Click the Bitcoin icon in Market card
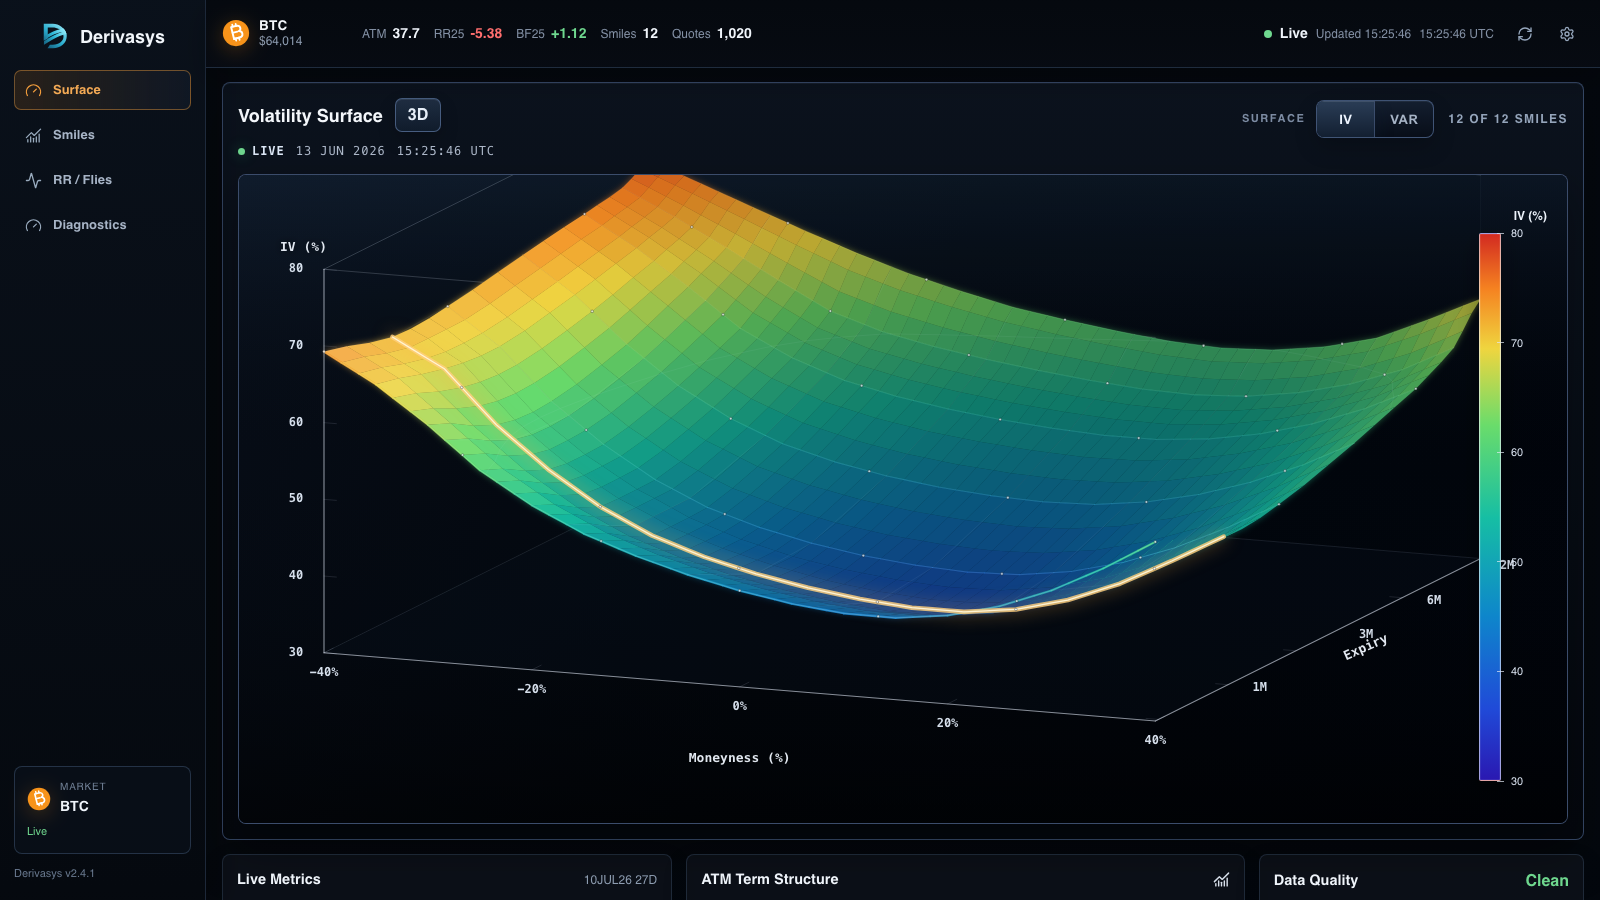This screenshot has height=900, width=1600. coord(39,798)
